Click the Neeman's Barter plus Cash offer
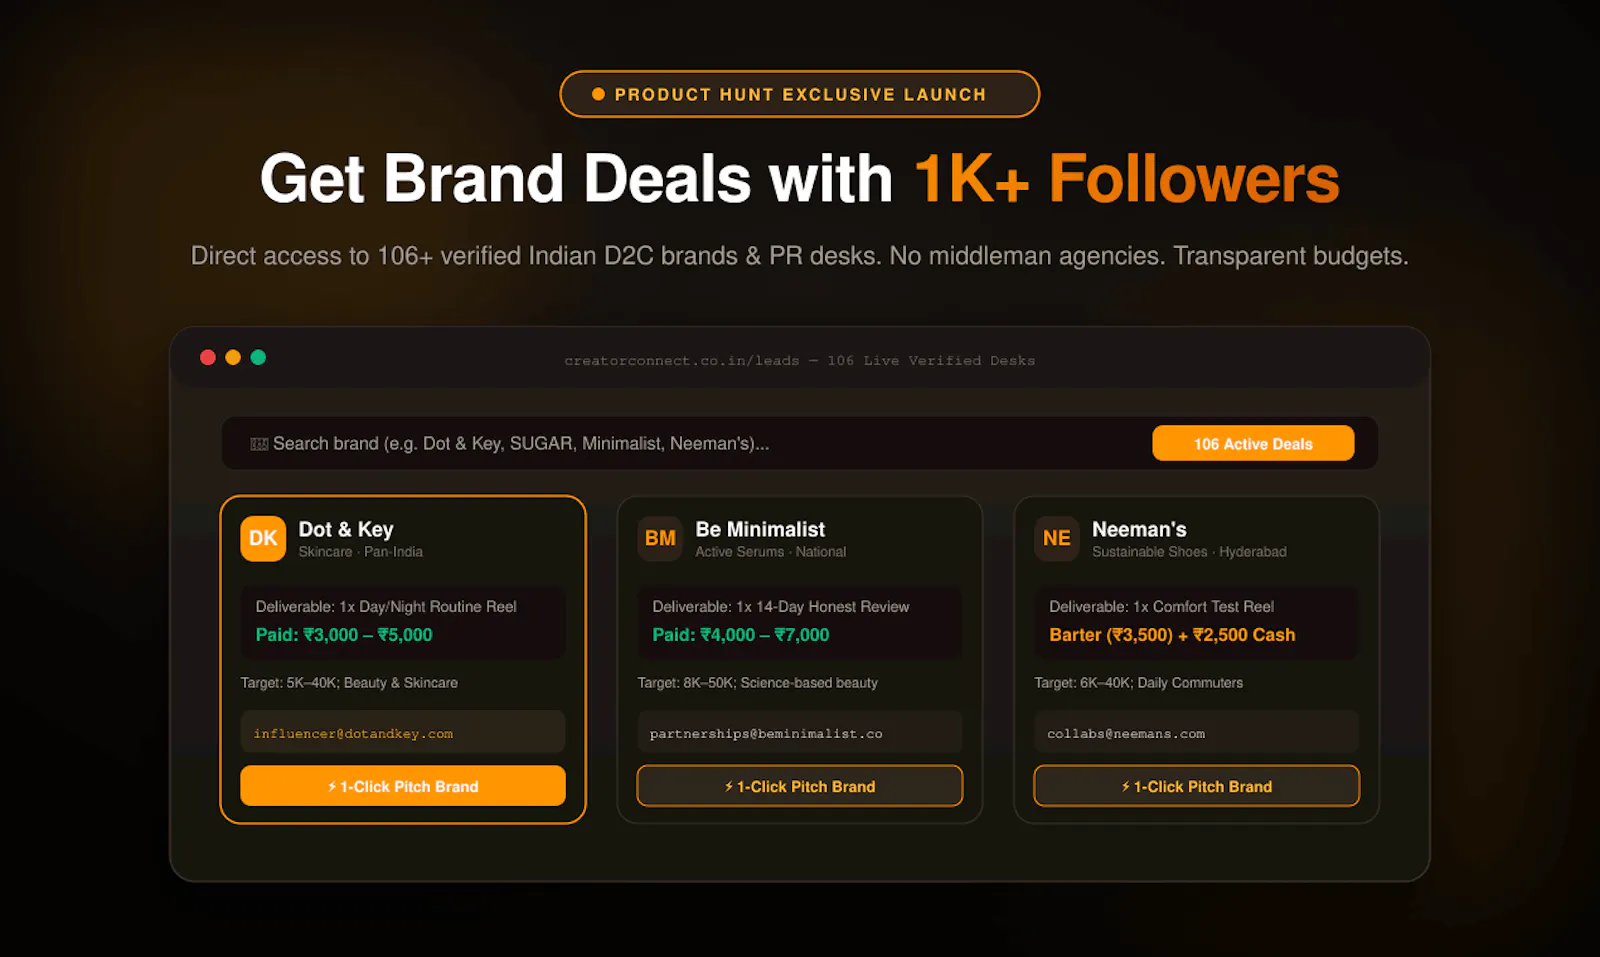The height and width of the screenshot is (957, 1600). pyautogui.click(x=1172, y=635)
